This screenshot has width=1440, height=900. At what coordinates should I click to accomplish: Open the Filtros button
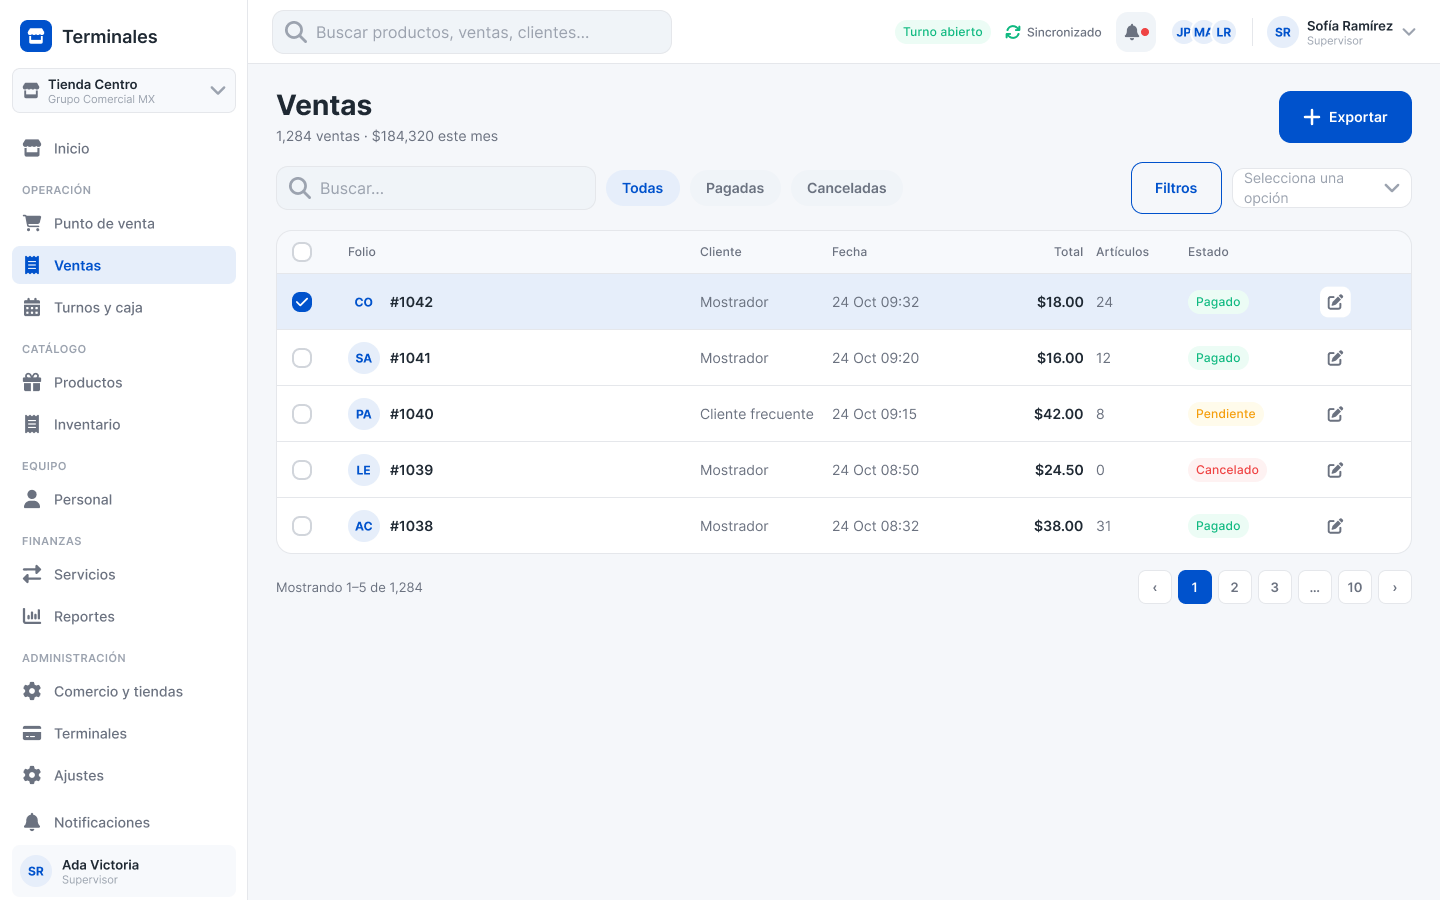1176,188
